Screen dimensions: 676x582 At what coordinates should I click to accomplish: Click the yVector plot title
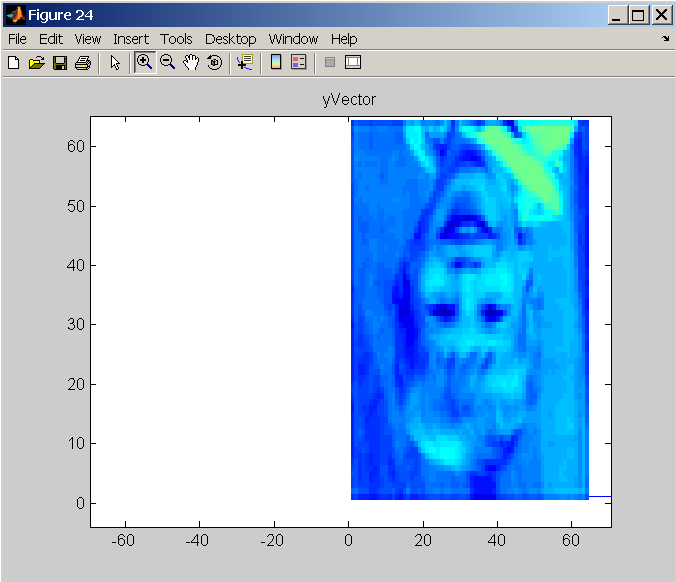[x=349, y=100]
